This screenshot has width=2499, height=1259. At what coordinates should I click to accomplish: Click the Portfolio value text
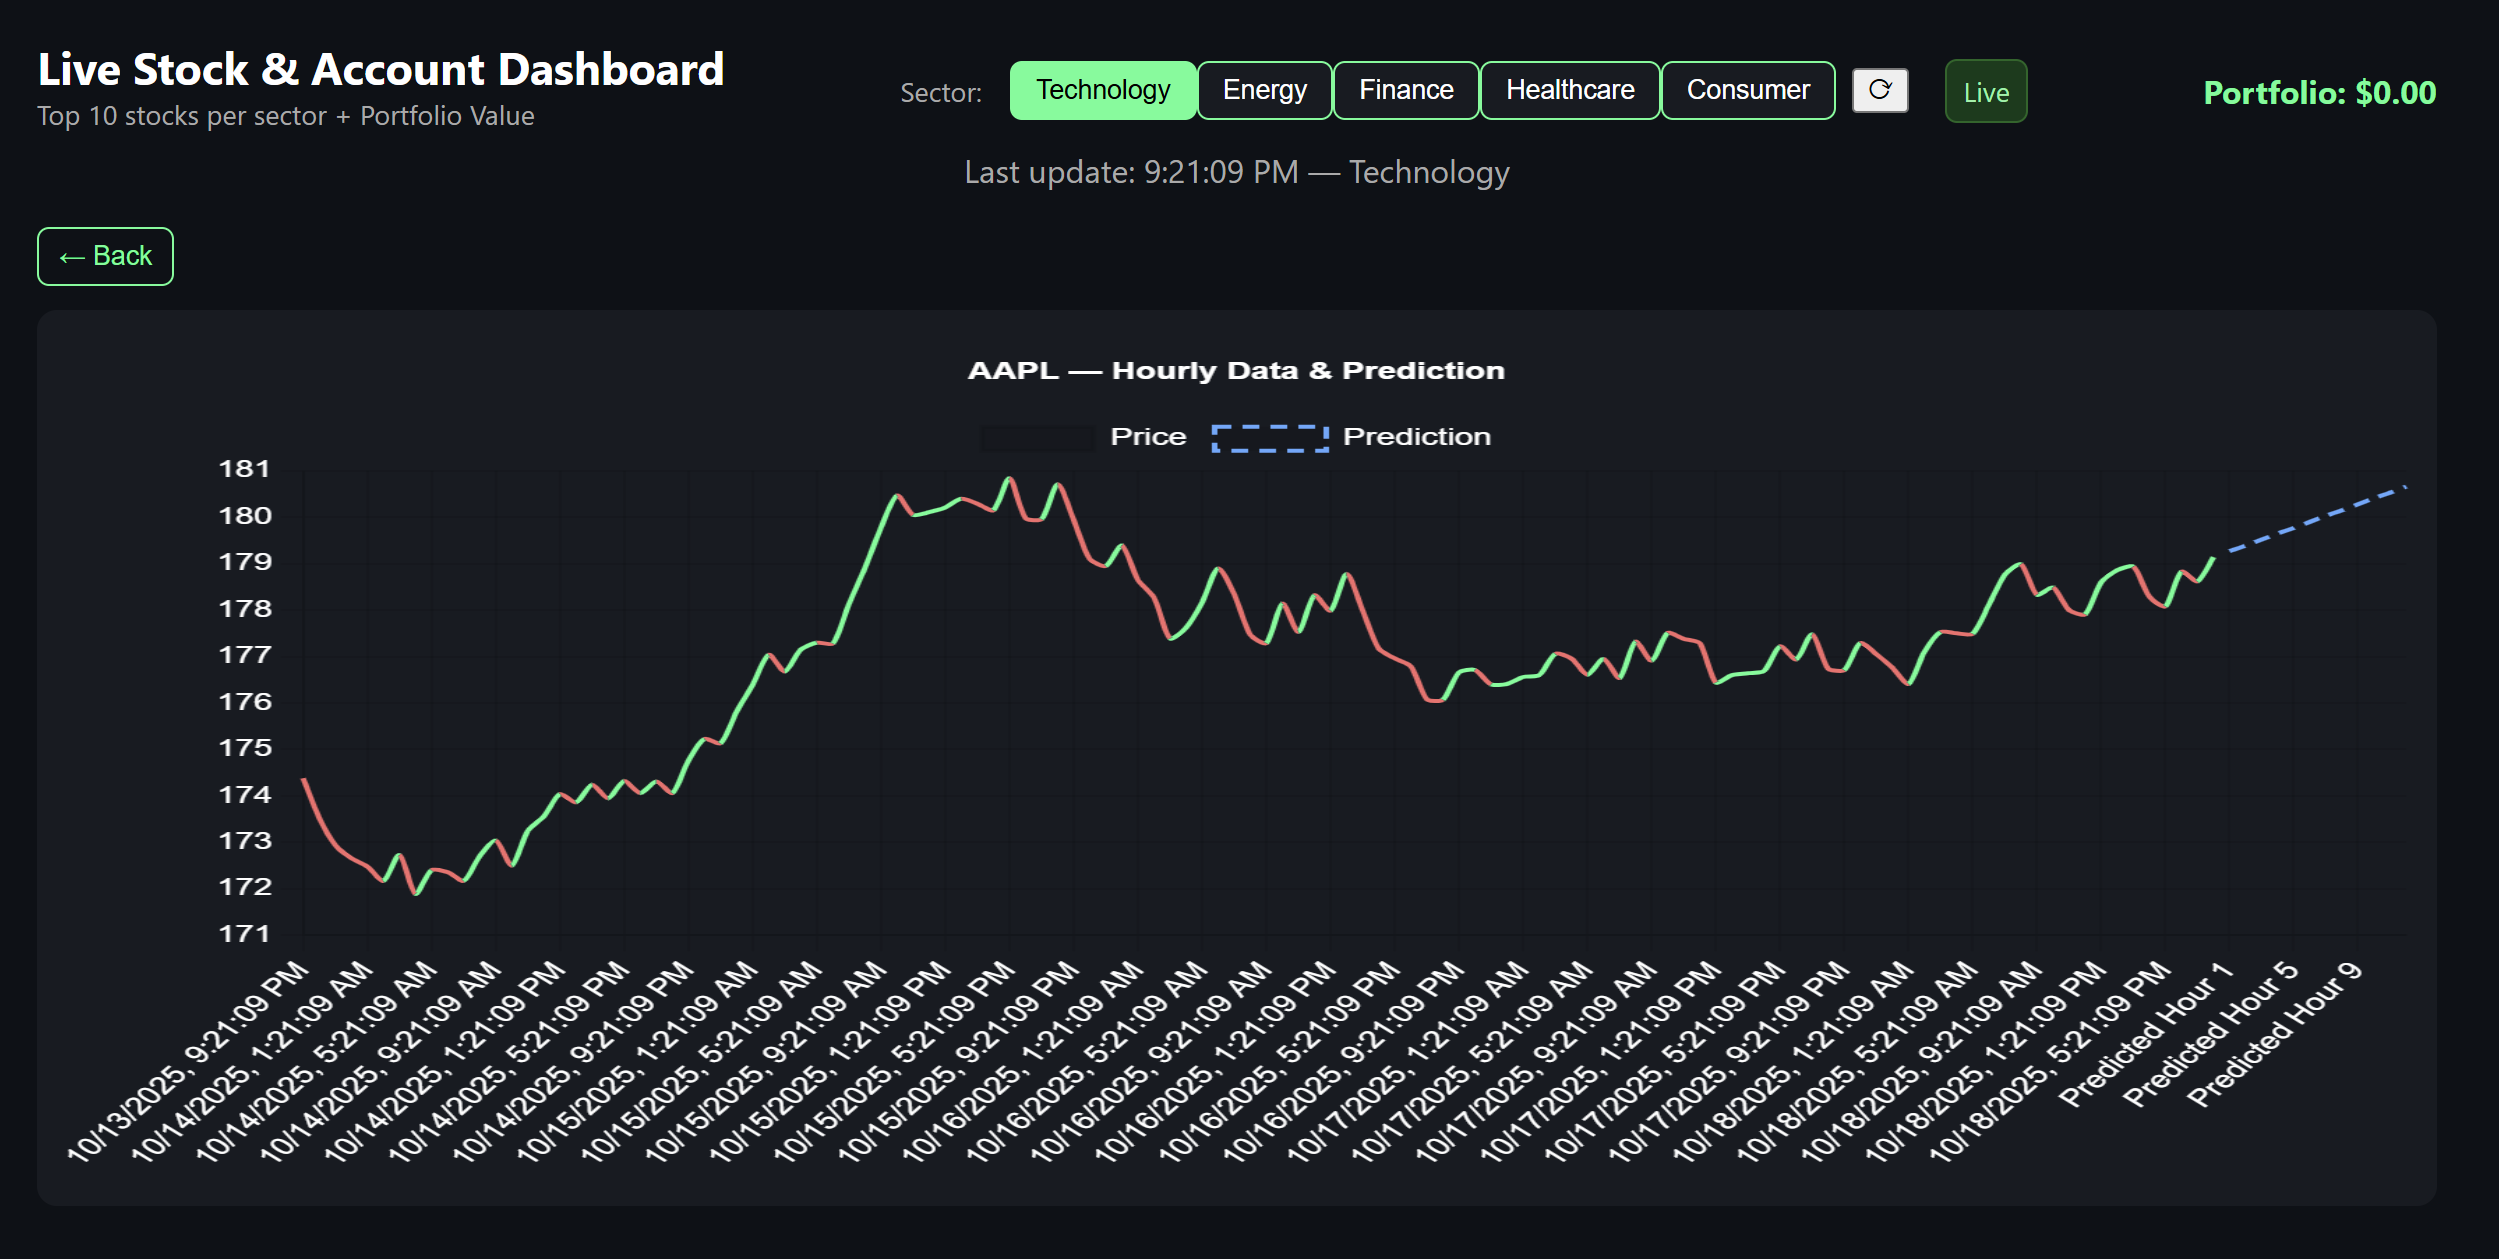(2319, 93)
